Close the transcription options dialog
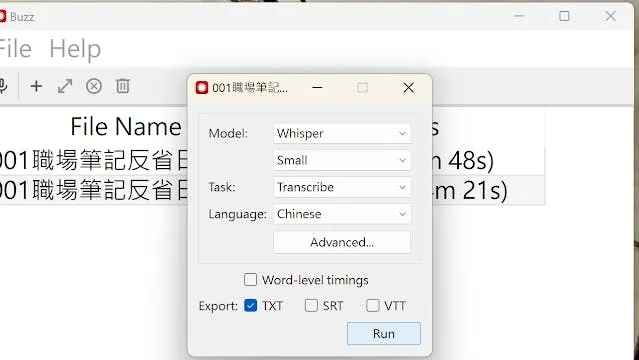 408,88
